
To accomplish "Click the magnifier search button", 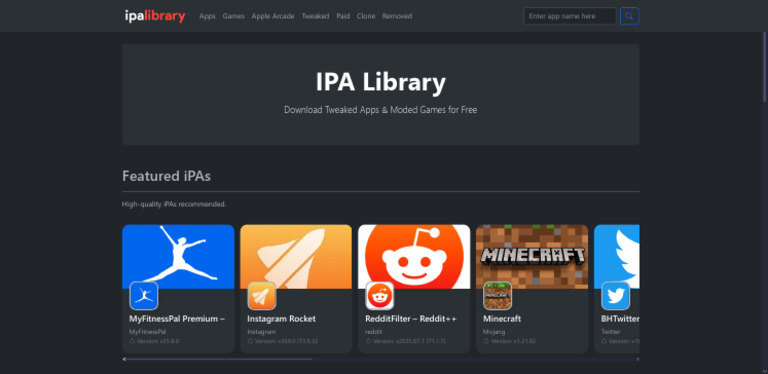I will [x=629, y=16].
